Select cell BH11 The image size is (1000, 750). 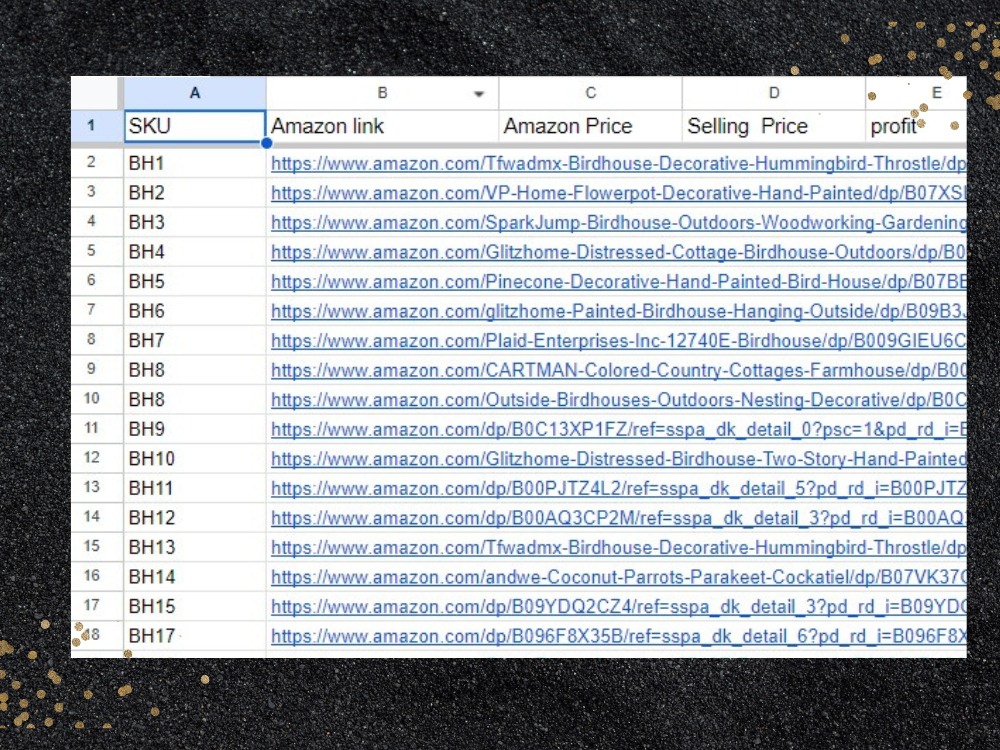(x=195, y=489)
